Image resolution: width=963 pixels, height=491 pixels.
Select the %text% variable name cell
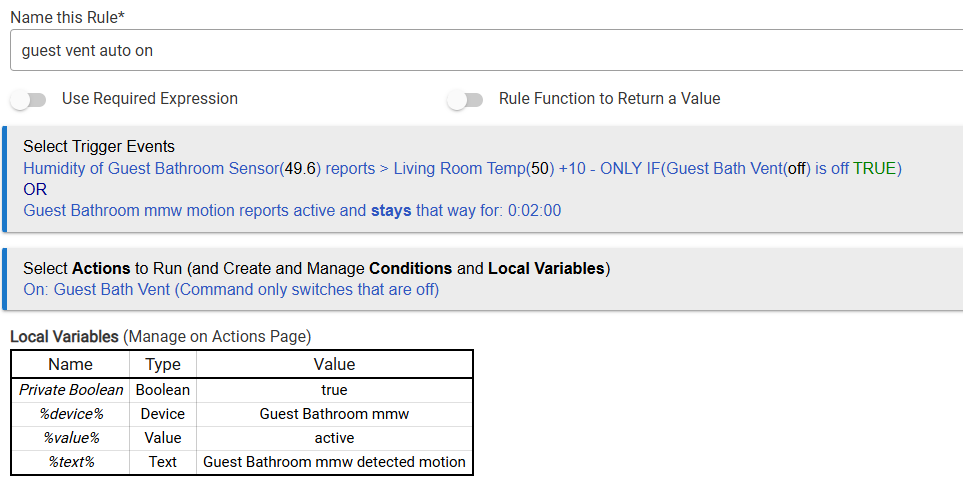[71, 462]
